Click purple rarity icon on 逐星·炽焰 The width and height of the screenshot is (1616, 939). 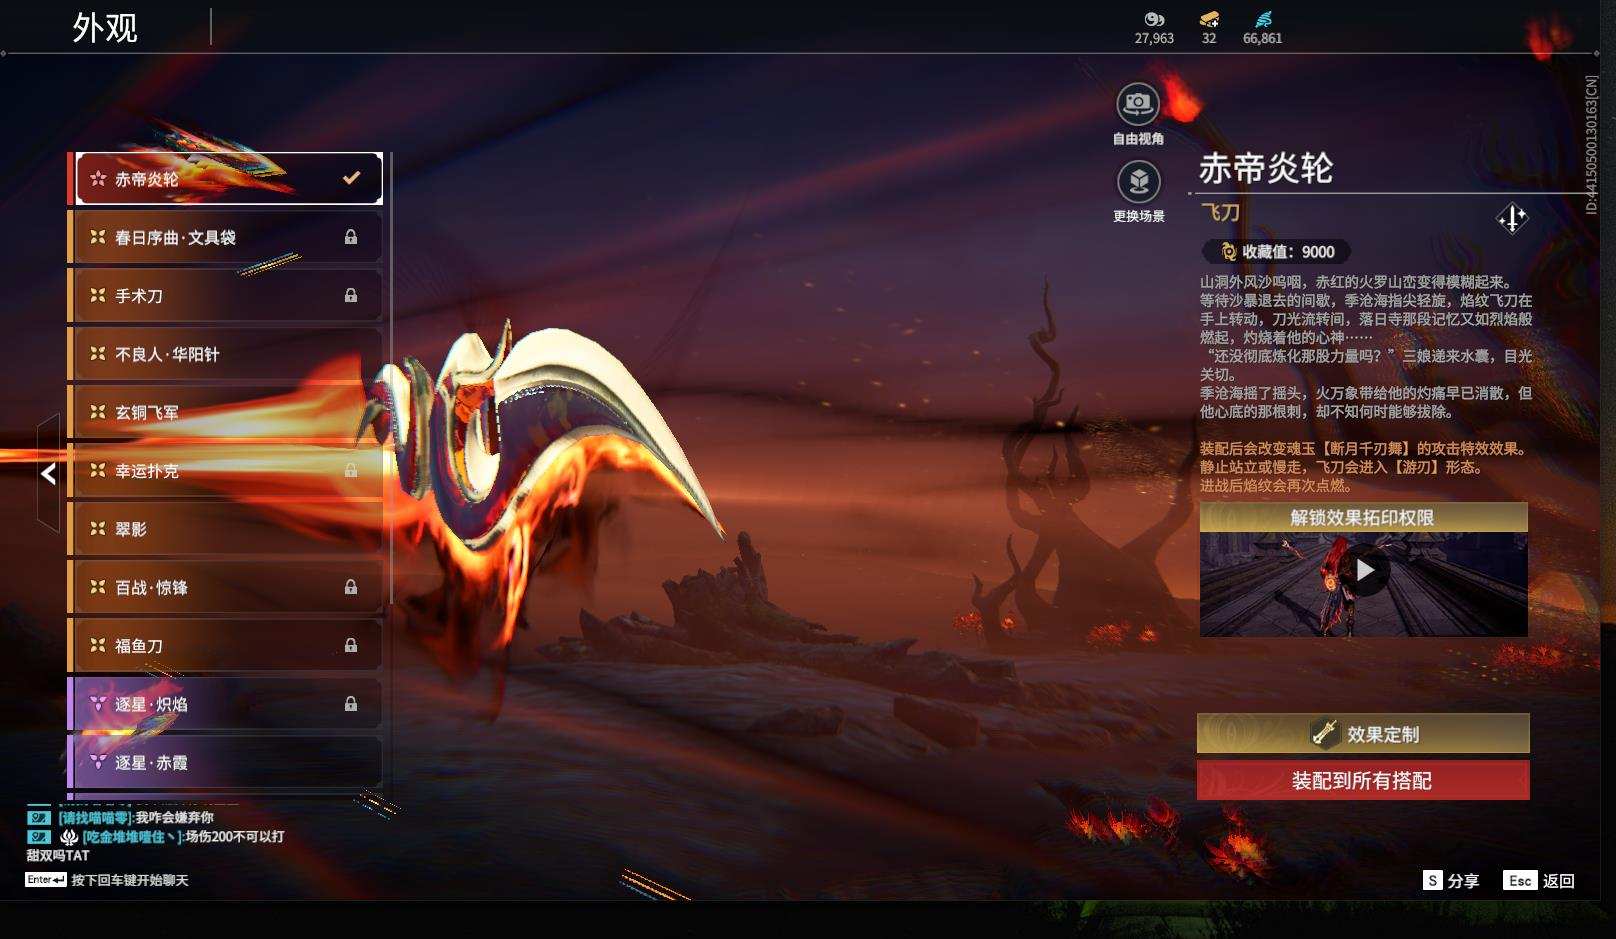click(x=98, y=704)
